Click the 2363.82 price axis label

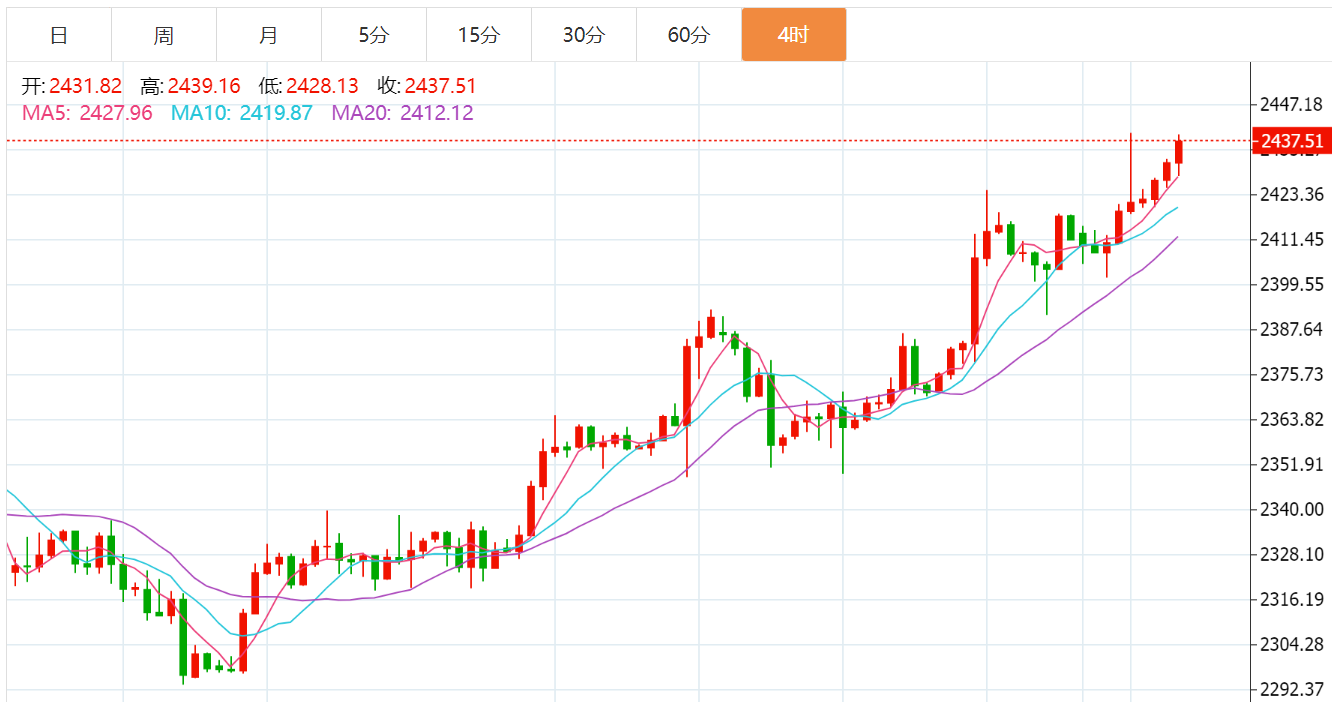(x=1294, y=419)
